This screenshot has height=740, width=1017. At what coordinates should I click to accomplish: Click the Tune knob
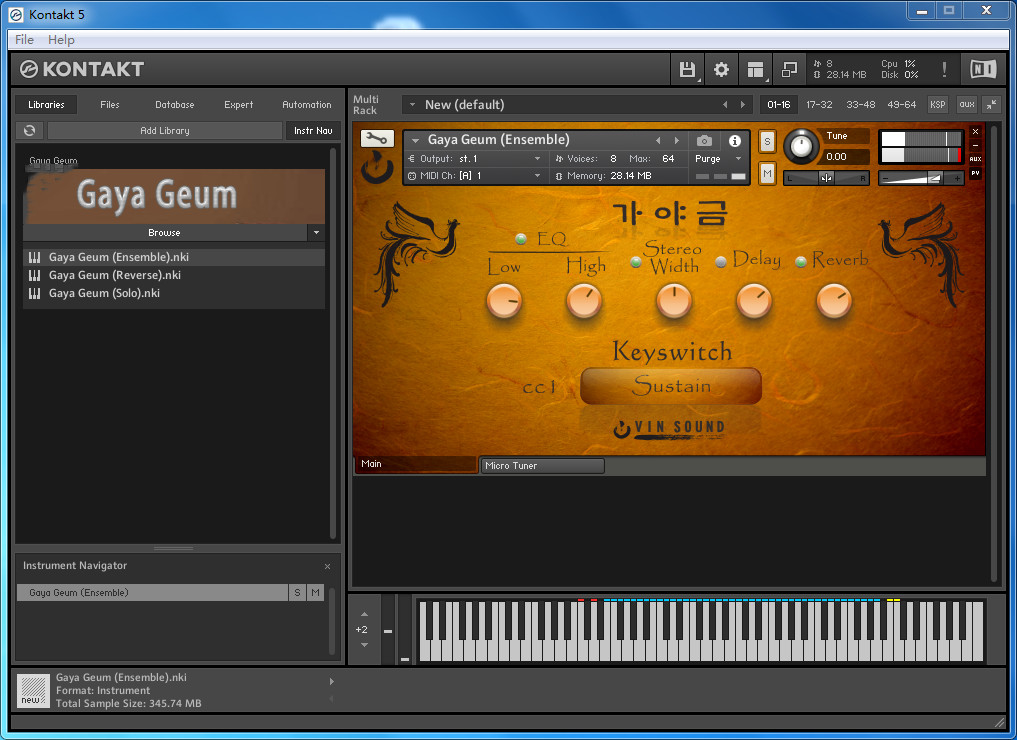pos(802,147)
